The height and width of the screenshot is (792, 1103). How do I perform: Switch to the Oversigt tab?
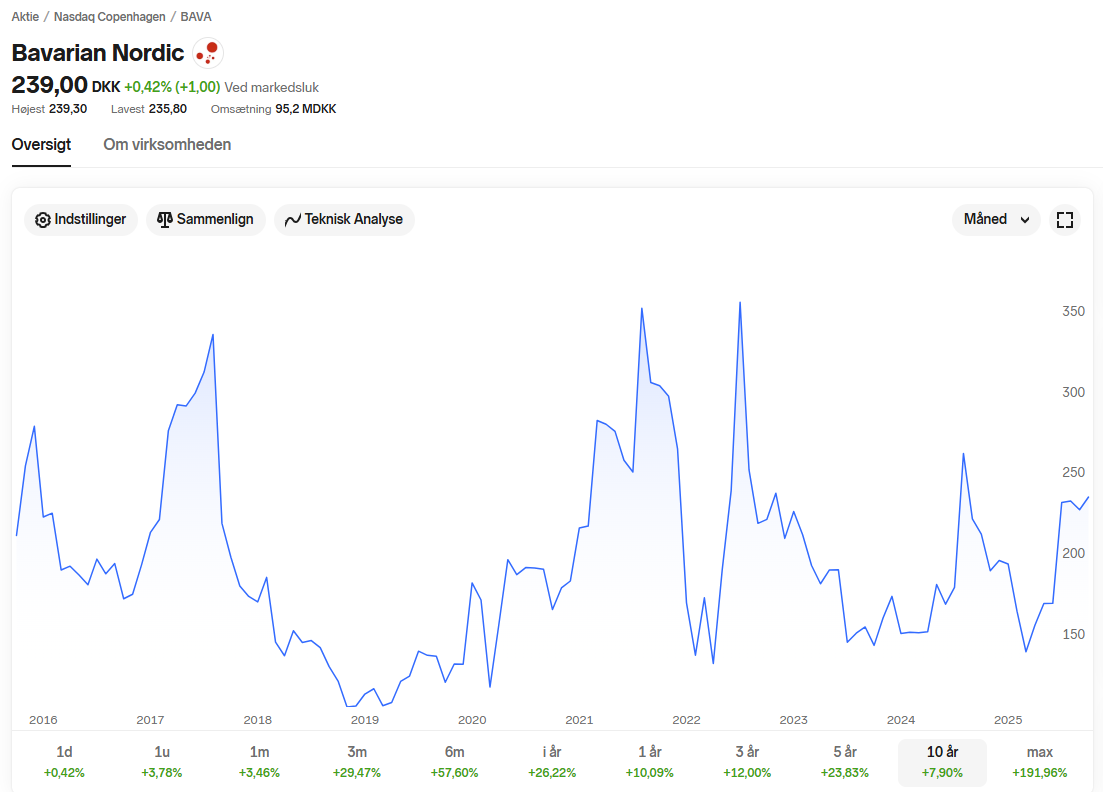(42, 145)
